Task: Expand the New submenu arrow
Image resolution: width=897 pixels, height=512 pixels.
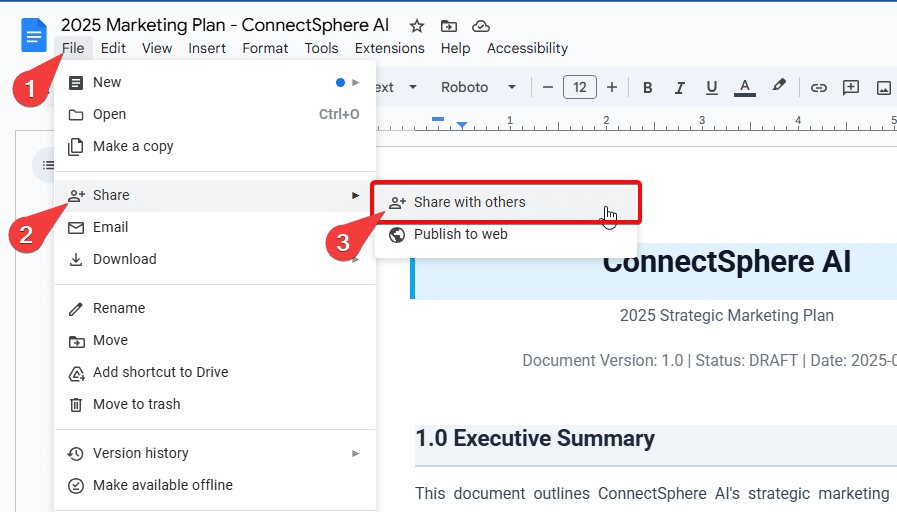Action: pyautogui.click(x=355, y=82)
